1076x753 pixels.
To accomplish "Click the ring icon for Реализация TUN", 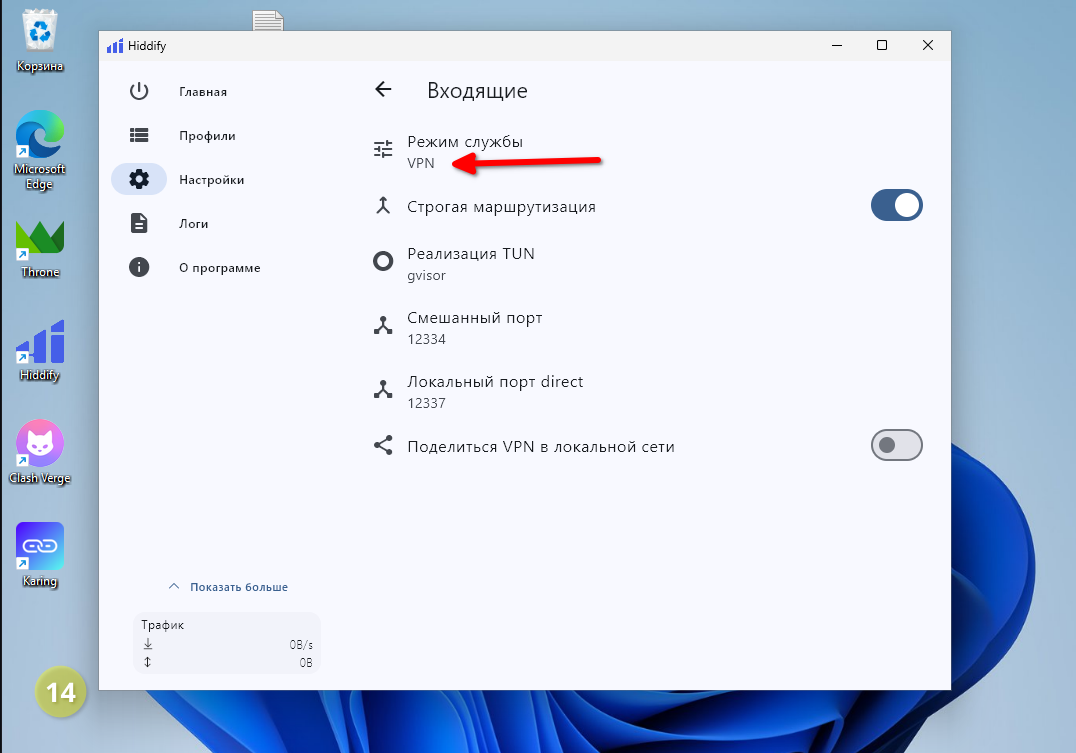I will click(383, 261).
